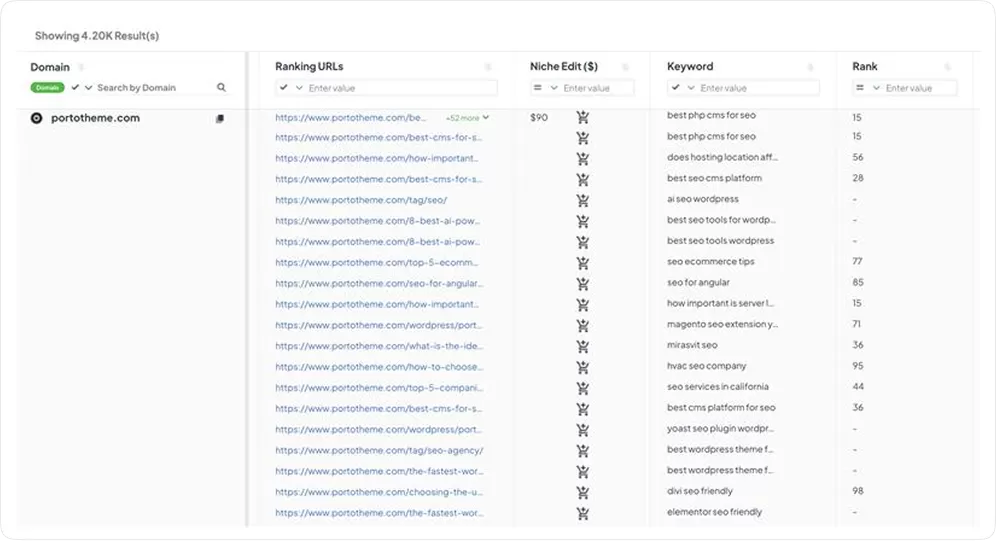
Task: Click the copy icon next to portotheme.com
Action: [x=220, y=119]
